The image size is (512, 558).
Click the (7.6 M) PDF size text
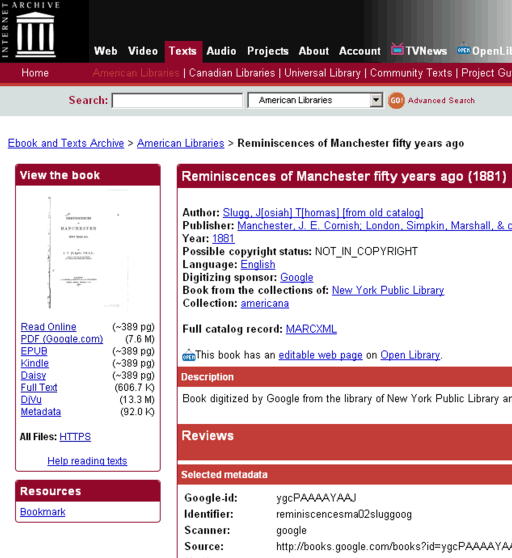pos(140,339)
